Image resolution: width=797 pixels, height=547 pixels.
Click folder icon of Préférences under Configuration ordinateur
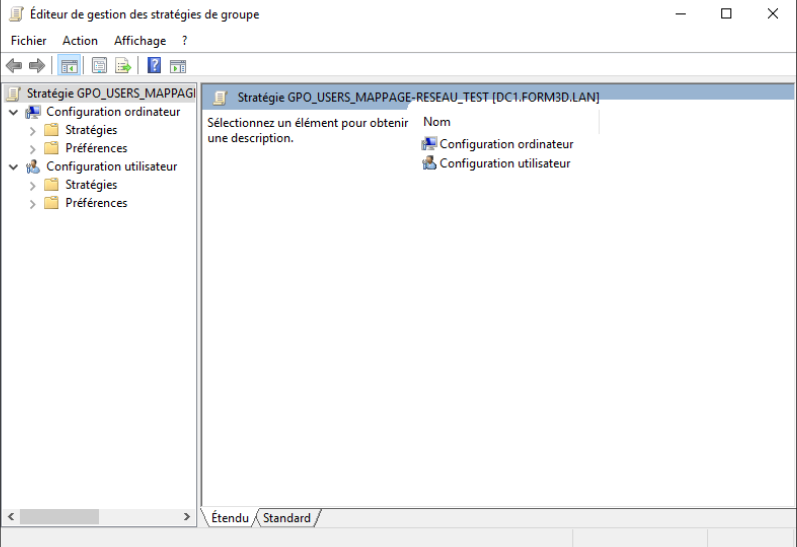51,148
